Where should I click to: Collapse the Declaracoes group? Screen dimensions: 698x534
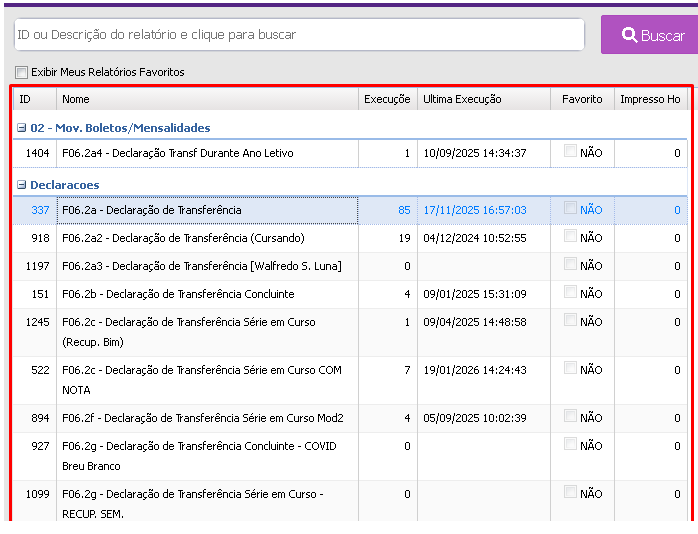[22, 185]
